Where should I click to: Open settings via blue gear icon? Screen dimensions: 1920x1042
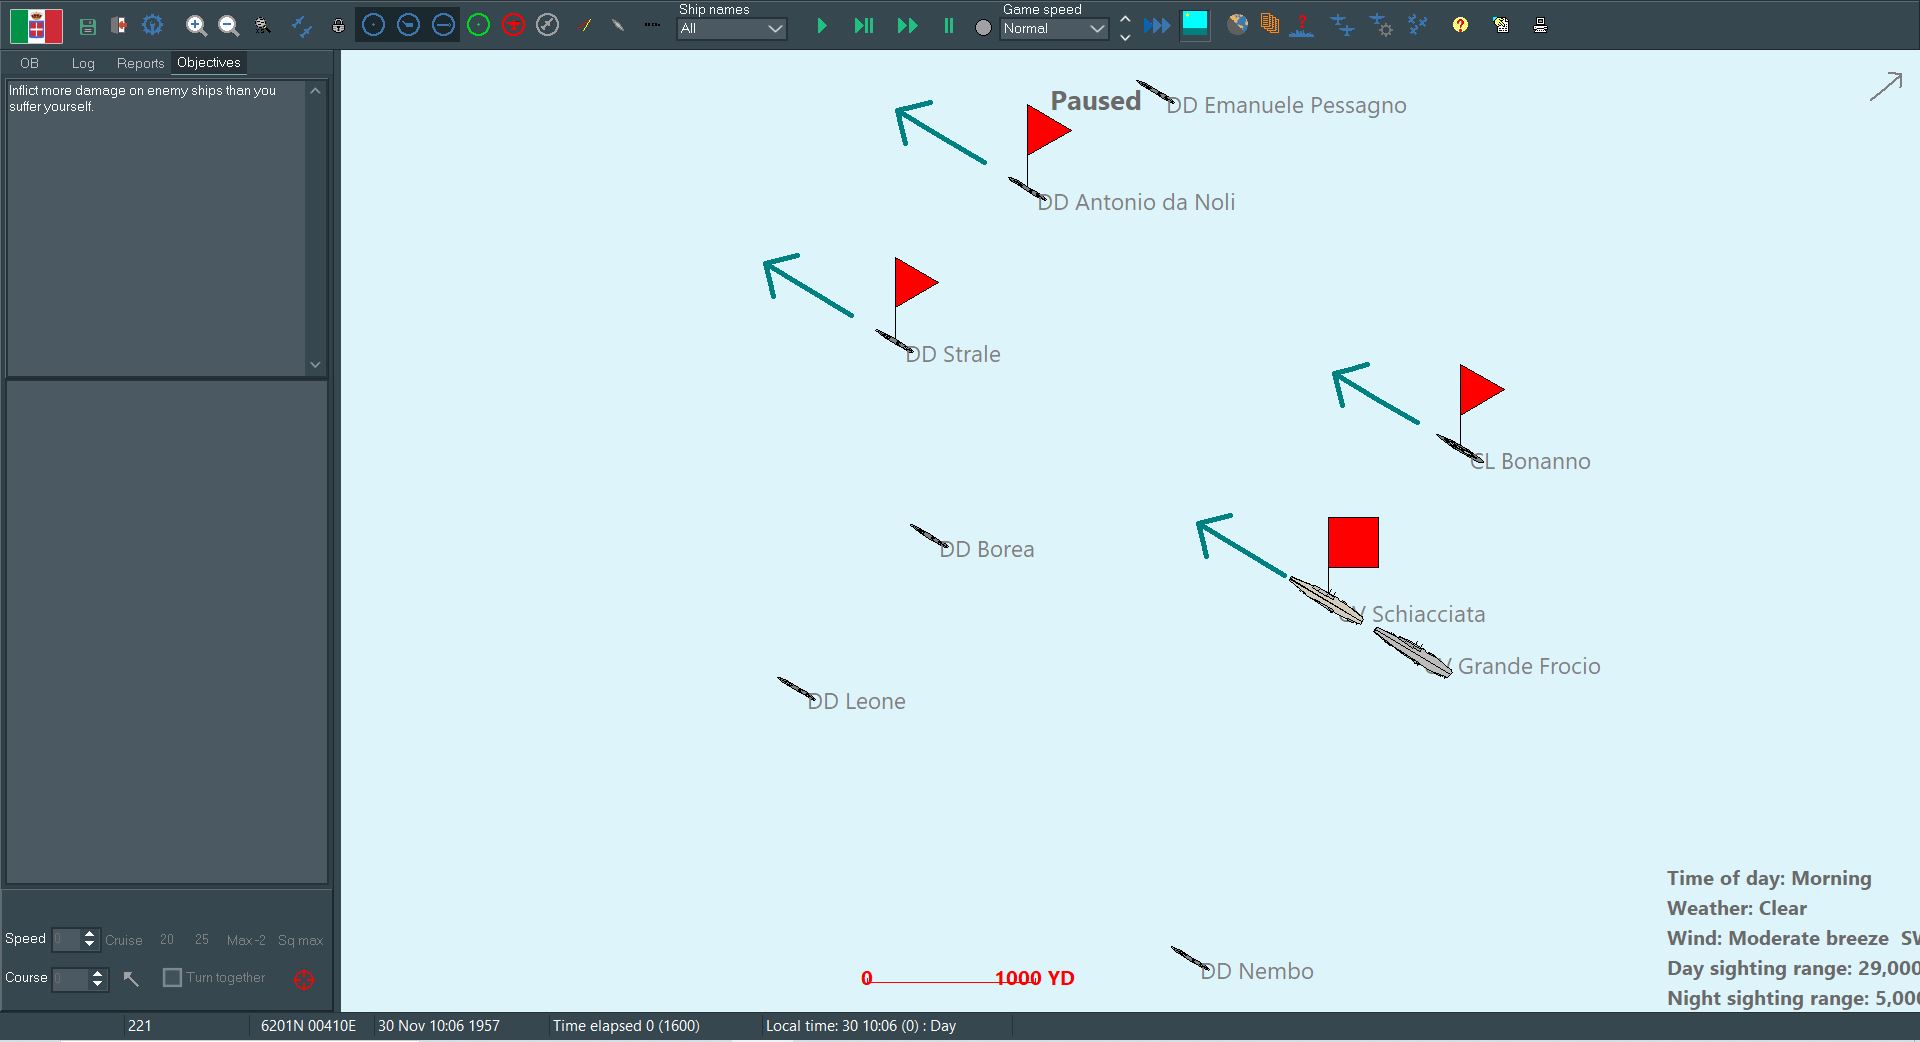tap(152, 25)
